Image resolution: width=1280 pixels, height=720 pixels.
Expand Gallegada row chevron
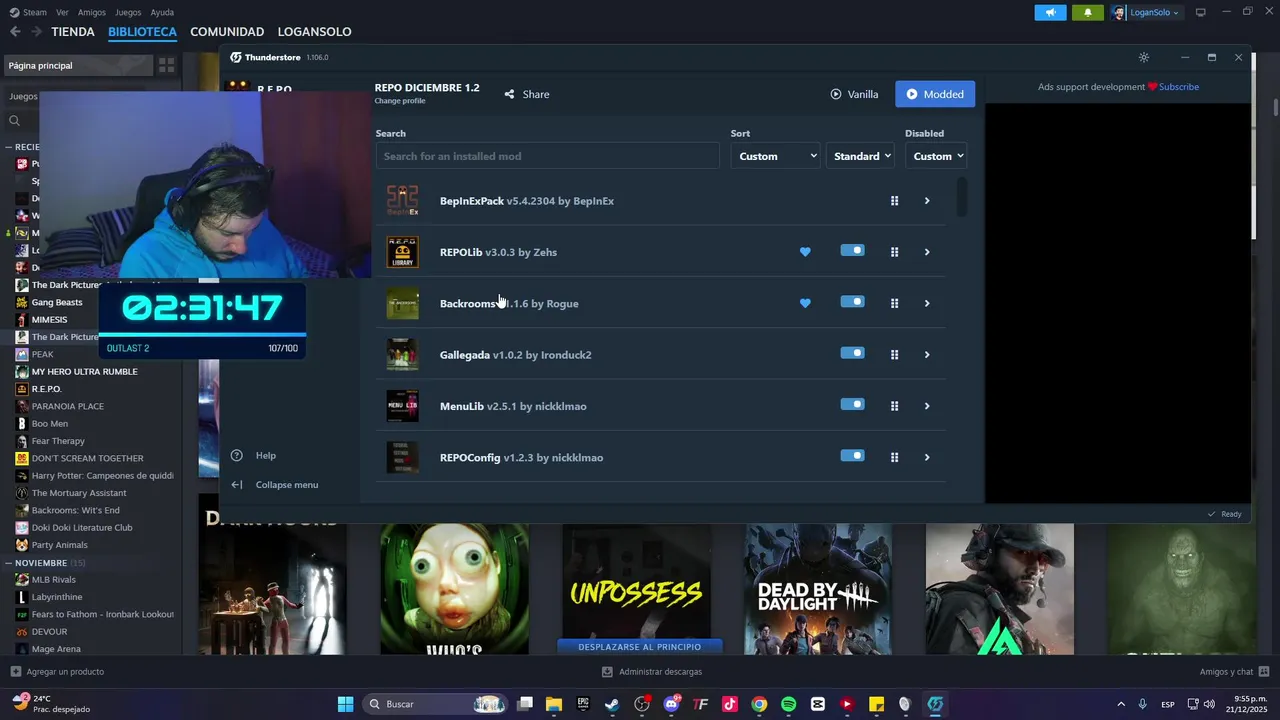pyautogui.click(x=927, y=355)
